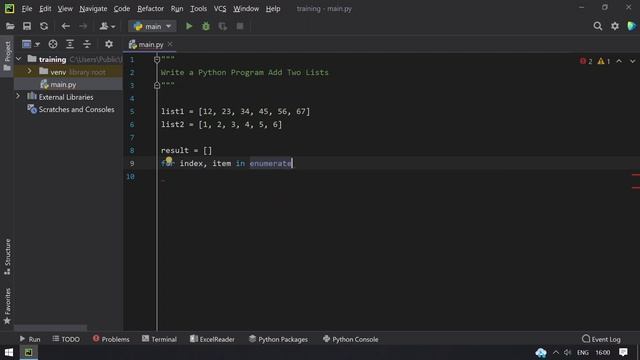Close the main.py editor tab
The height and width of the screenshot is (360, 640).
[x=170, y=44]
